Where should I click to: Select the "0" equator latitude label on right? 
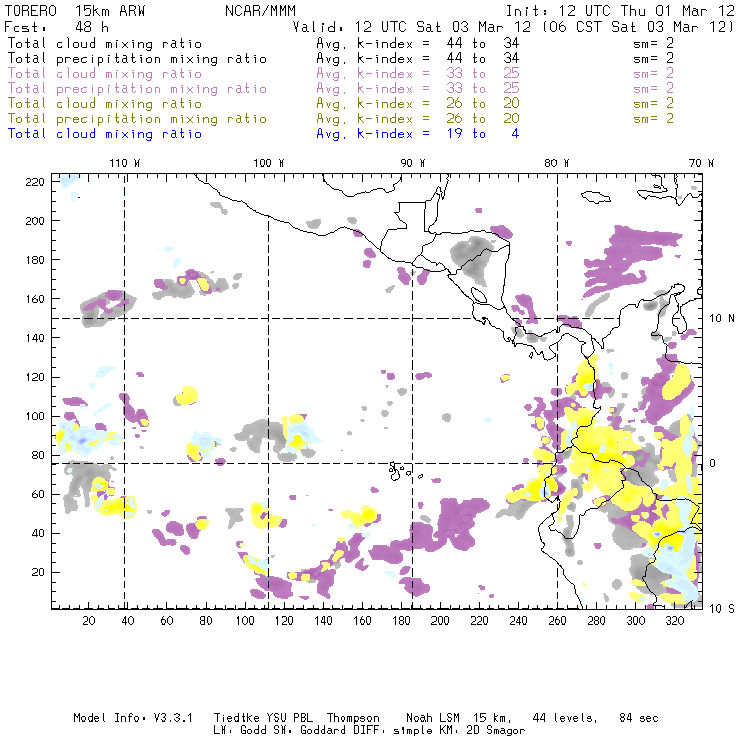(713, 463)
